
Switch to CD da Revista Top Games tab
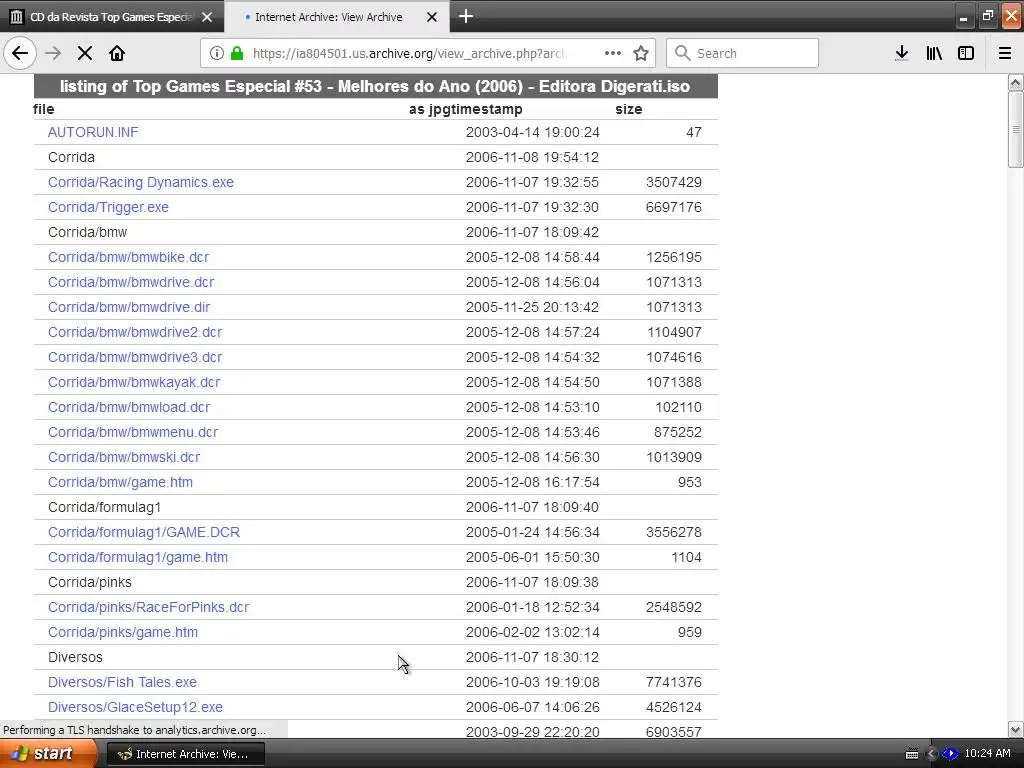click(x=112, y=17)
